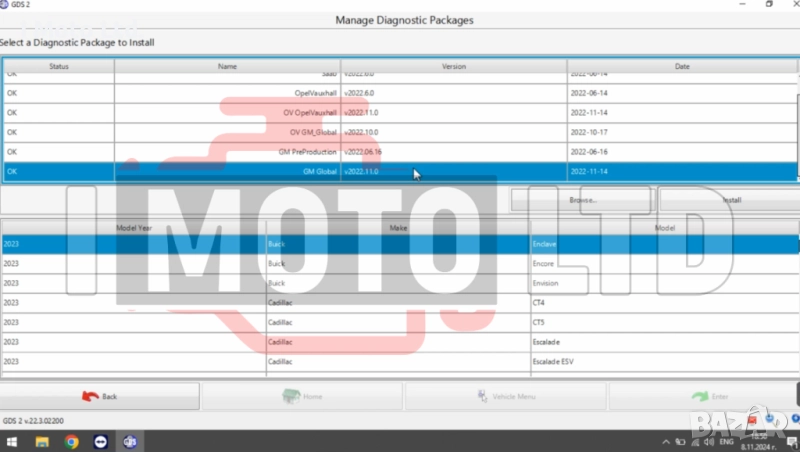Select the OV GM_Global package row

pos(400,132)
